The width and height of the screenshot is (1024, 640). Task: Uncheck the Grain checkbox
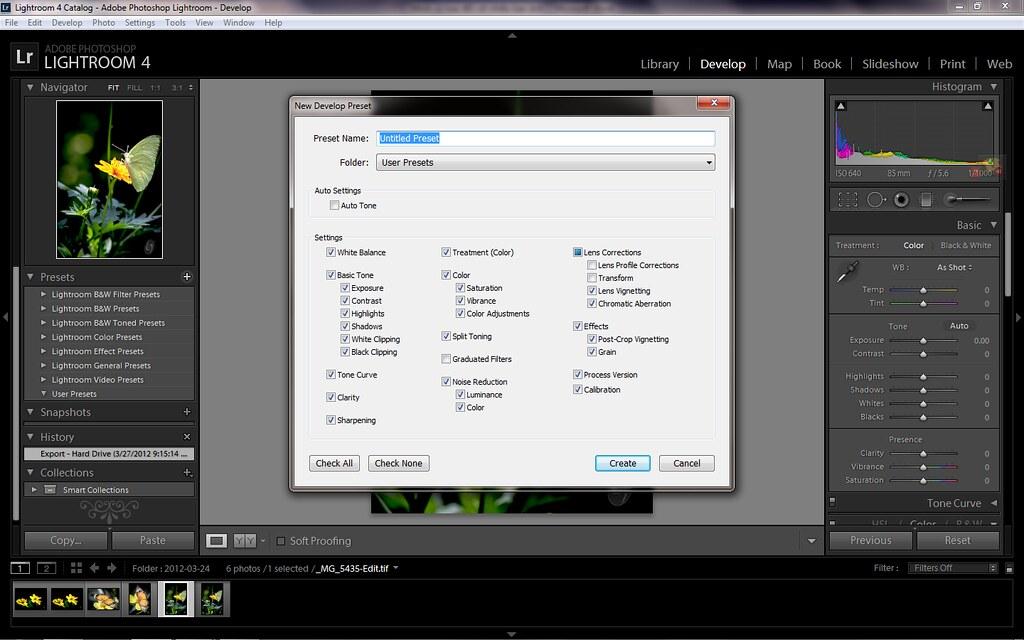pyautogui.click(x=592, y=351)
